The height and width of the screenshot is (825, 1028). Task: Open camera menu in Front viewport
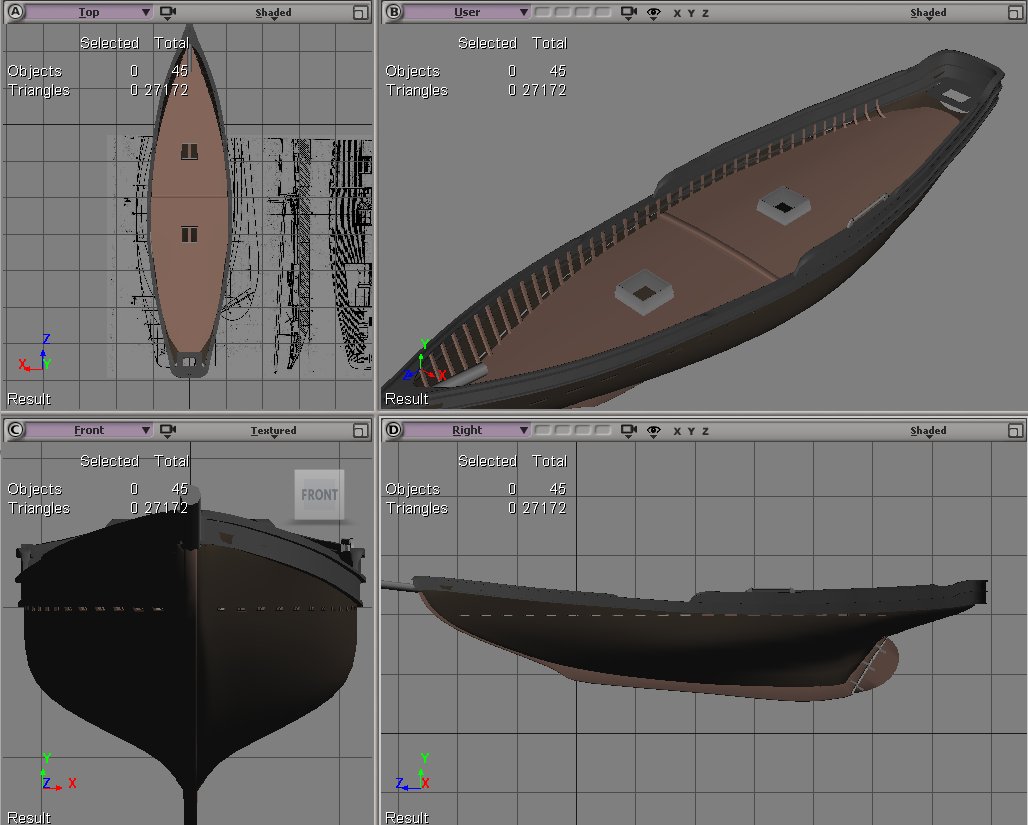click(x=168, y=431)
